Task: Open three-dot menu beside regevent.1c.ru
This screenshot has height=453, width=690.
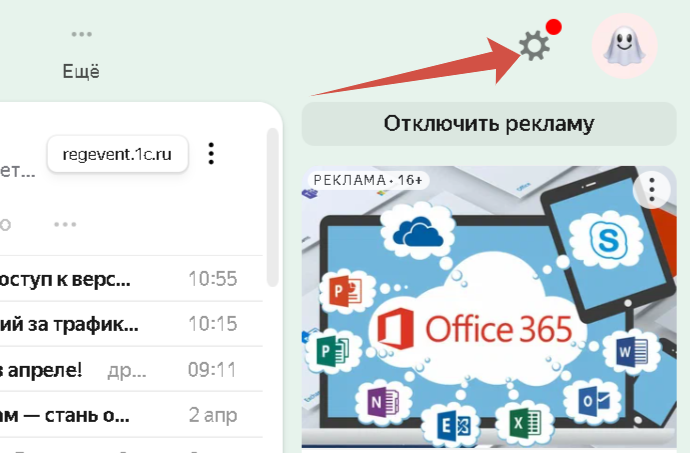Action: [x=211, y=154]
